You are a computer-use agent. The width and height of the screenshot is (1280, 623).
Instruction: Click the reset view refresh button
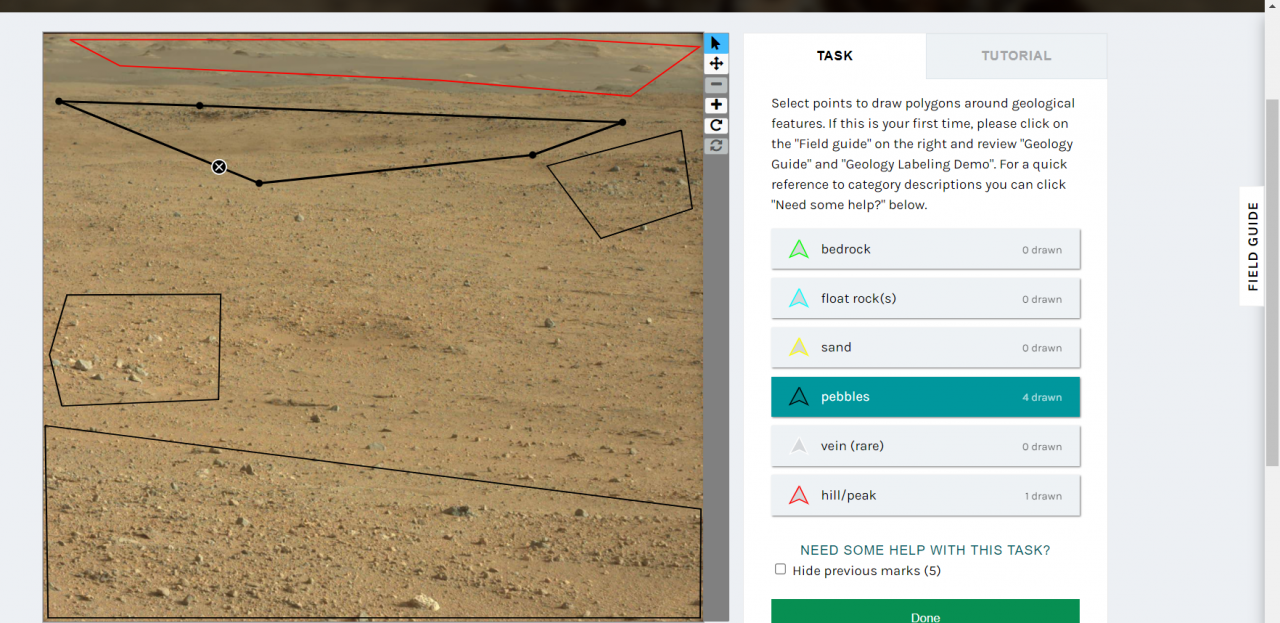716,146
